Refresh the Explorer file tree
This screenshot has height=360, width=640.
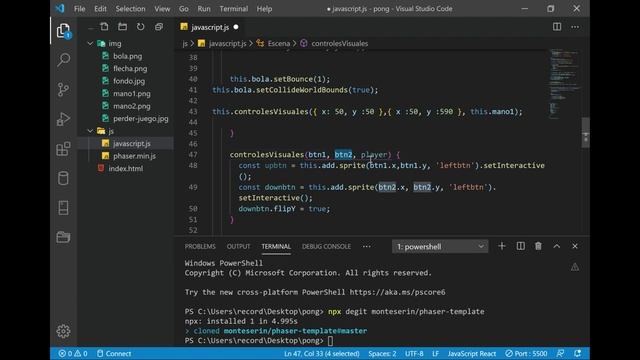(x=140, y=27)
